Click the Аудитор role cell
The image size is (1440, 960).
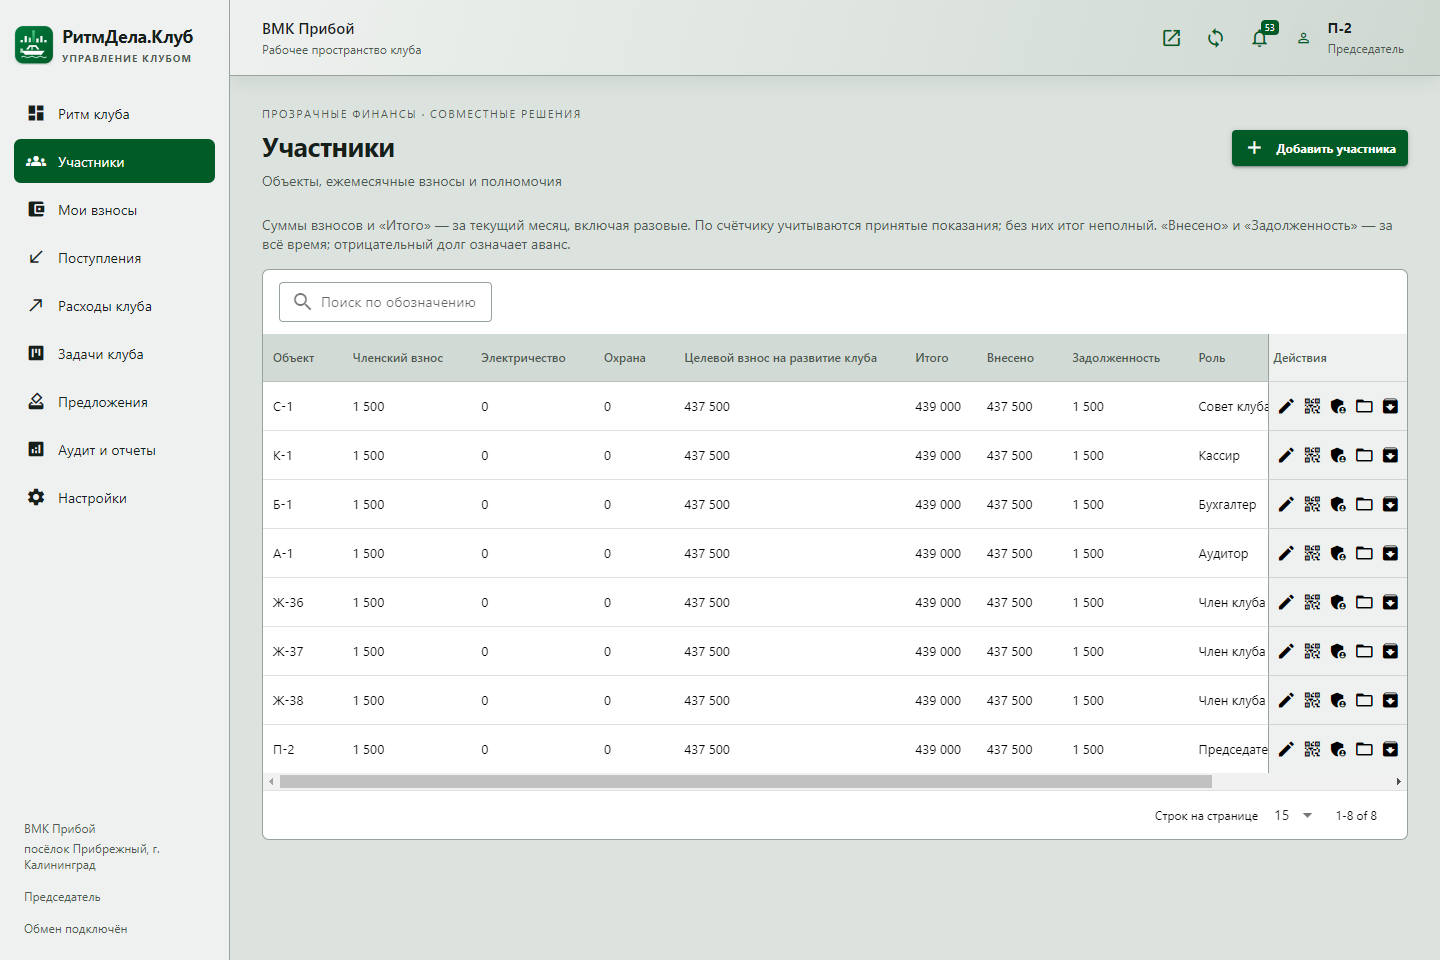[x=1223, y=553]
